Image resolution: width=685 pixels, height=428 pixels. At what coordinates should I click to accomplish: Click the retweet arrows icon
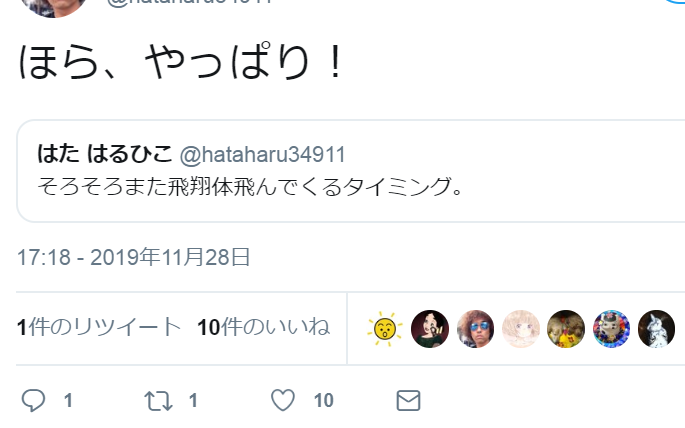pyautogui.click(x=158, y=401)
